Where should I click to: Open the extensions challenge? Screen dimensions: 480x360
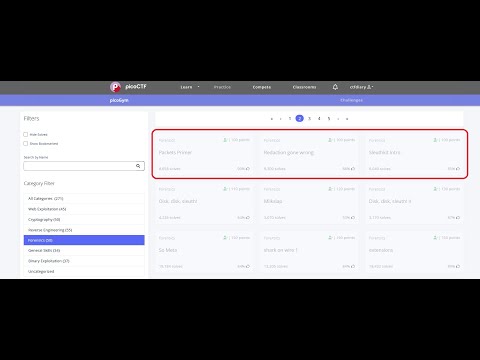[x=381, y=250]
